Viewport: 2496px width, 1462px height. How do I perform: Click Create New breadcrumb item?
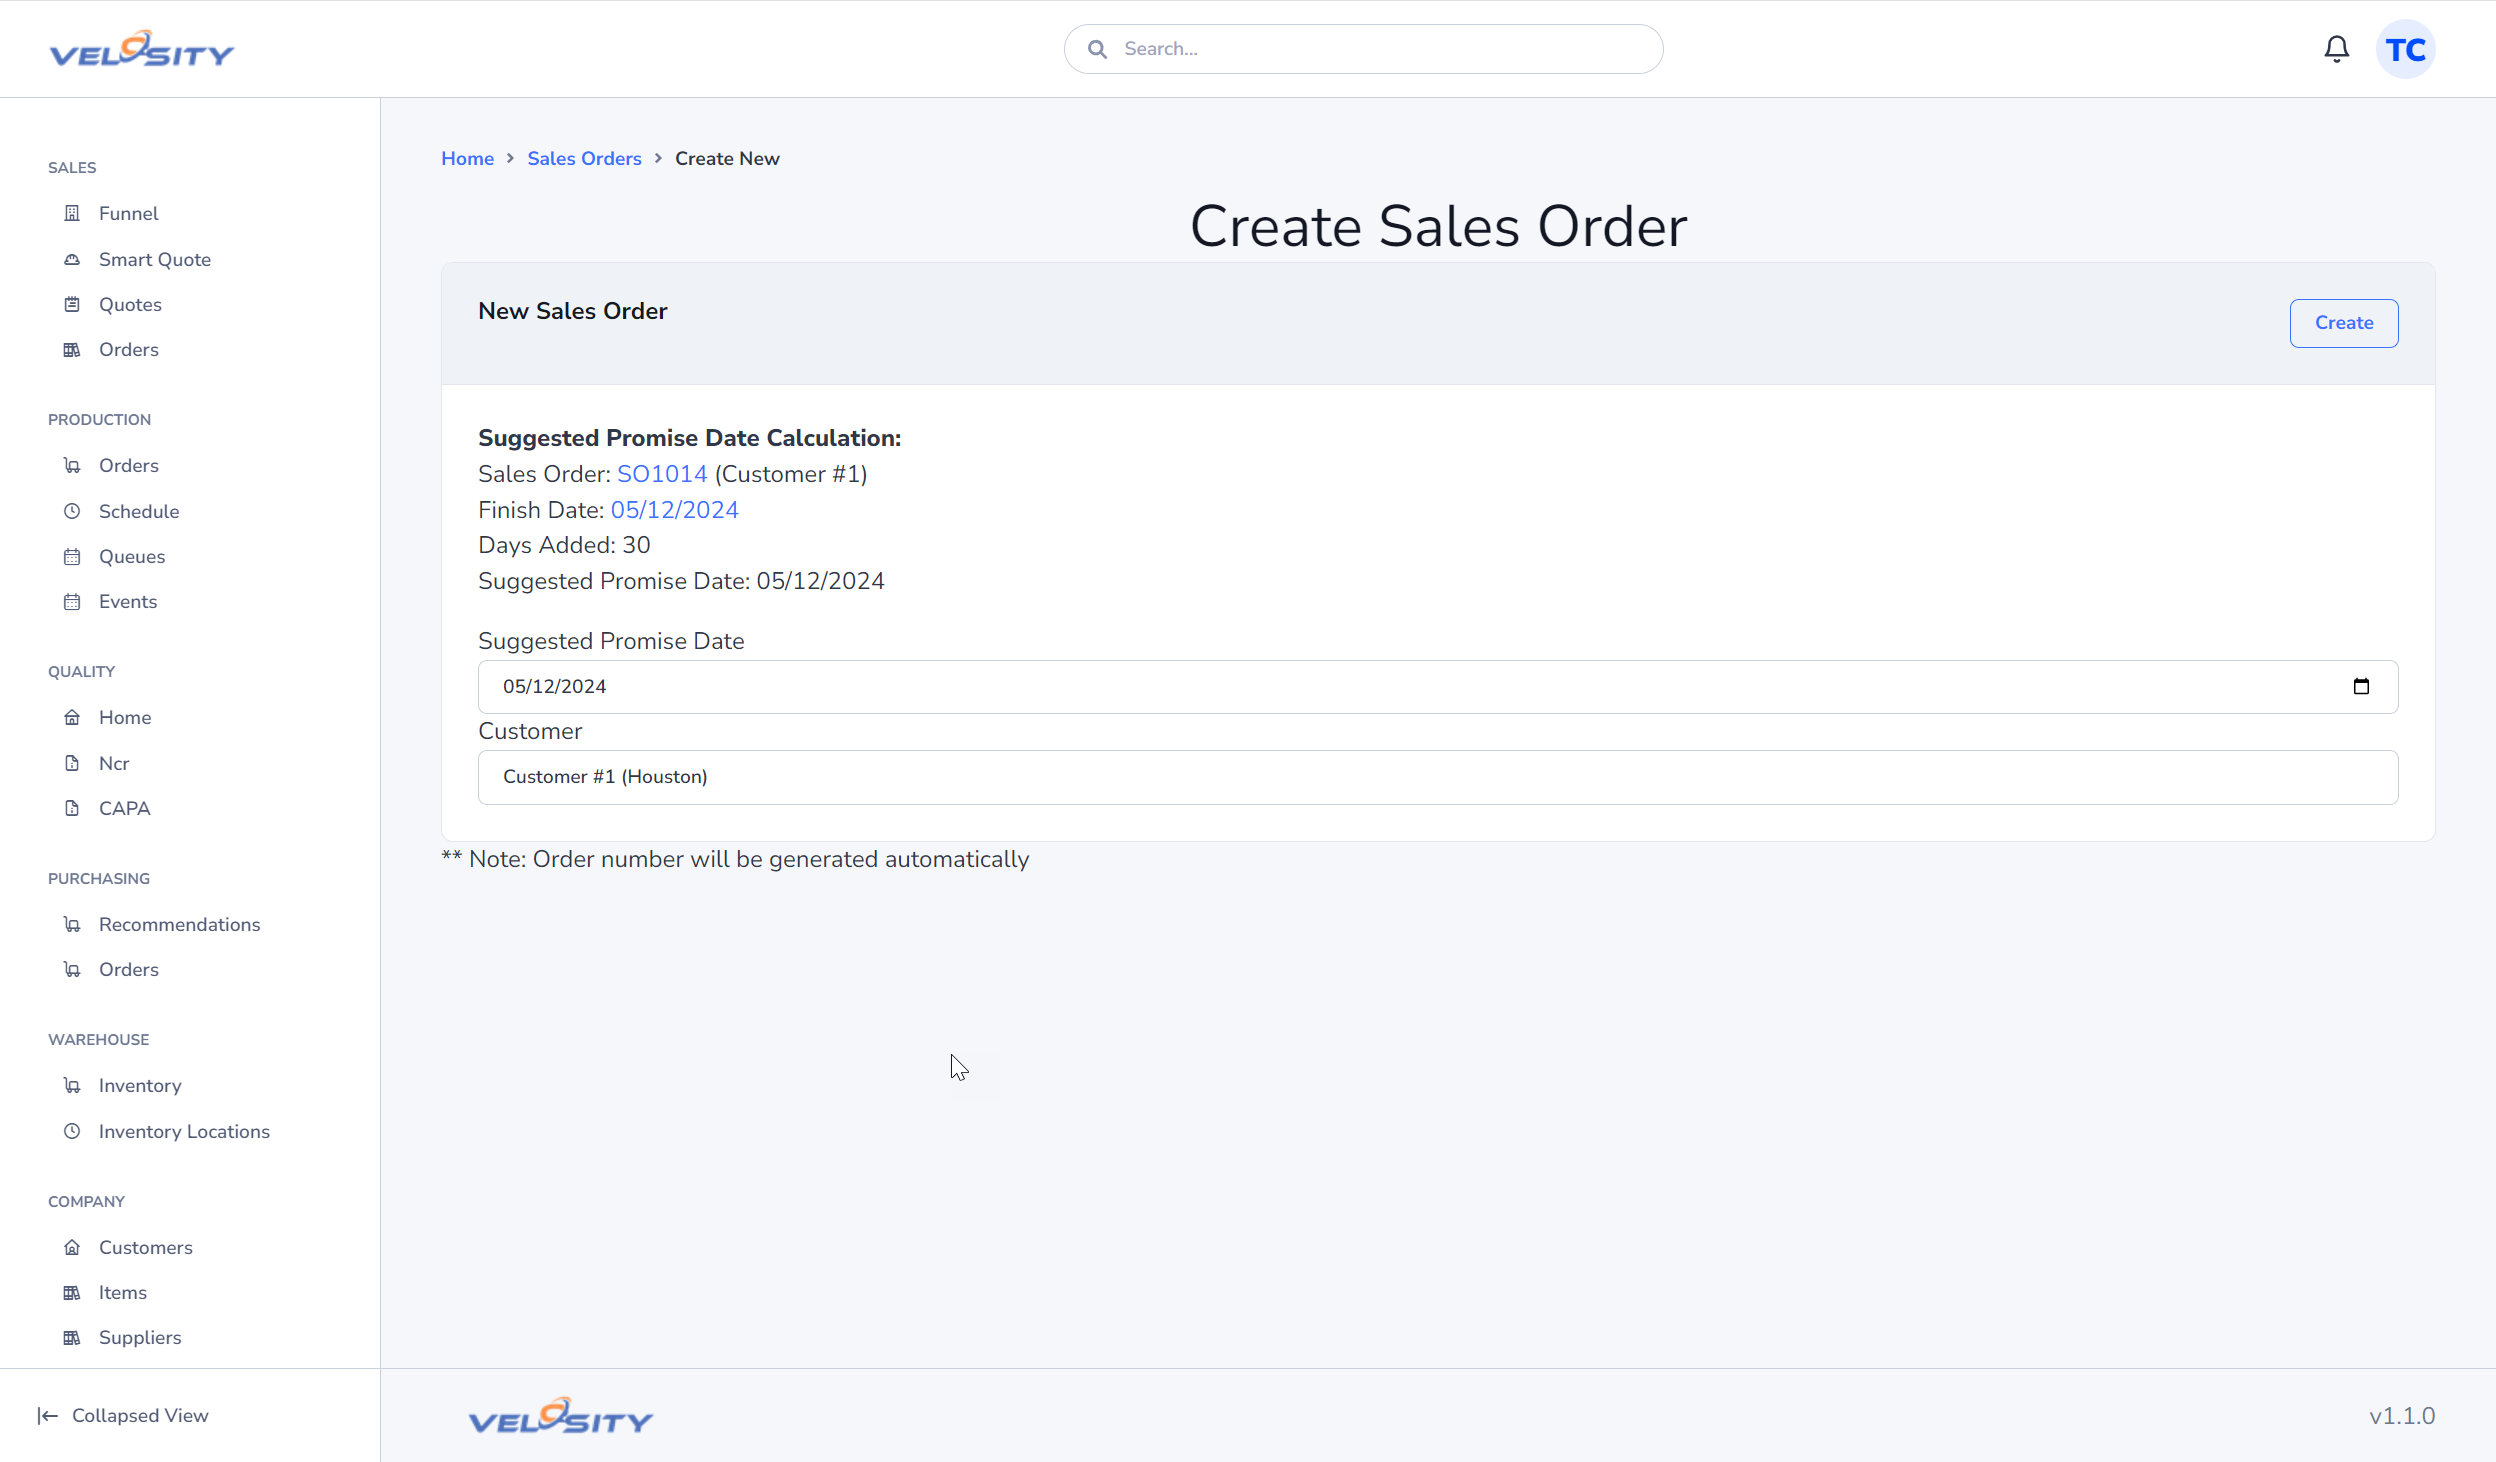tap(726, 158)
